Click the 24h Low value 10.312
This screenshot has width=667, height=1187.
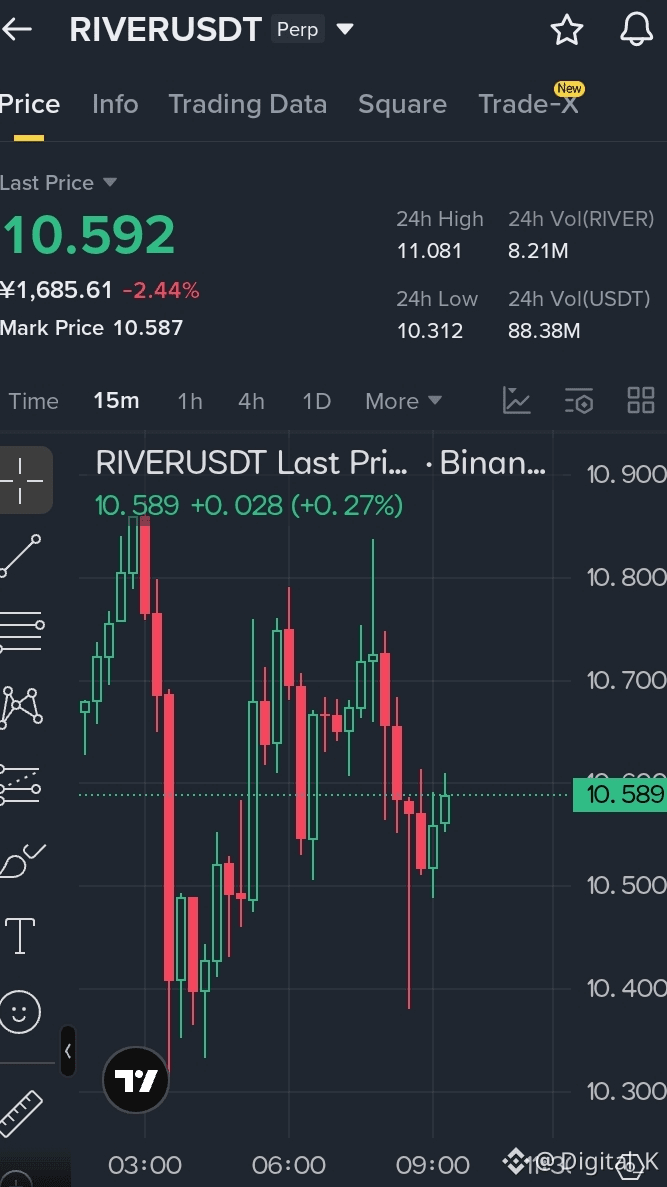[x=429, y=331]
